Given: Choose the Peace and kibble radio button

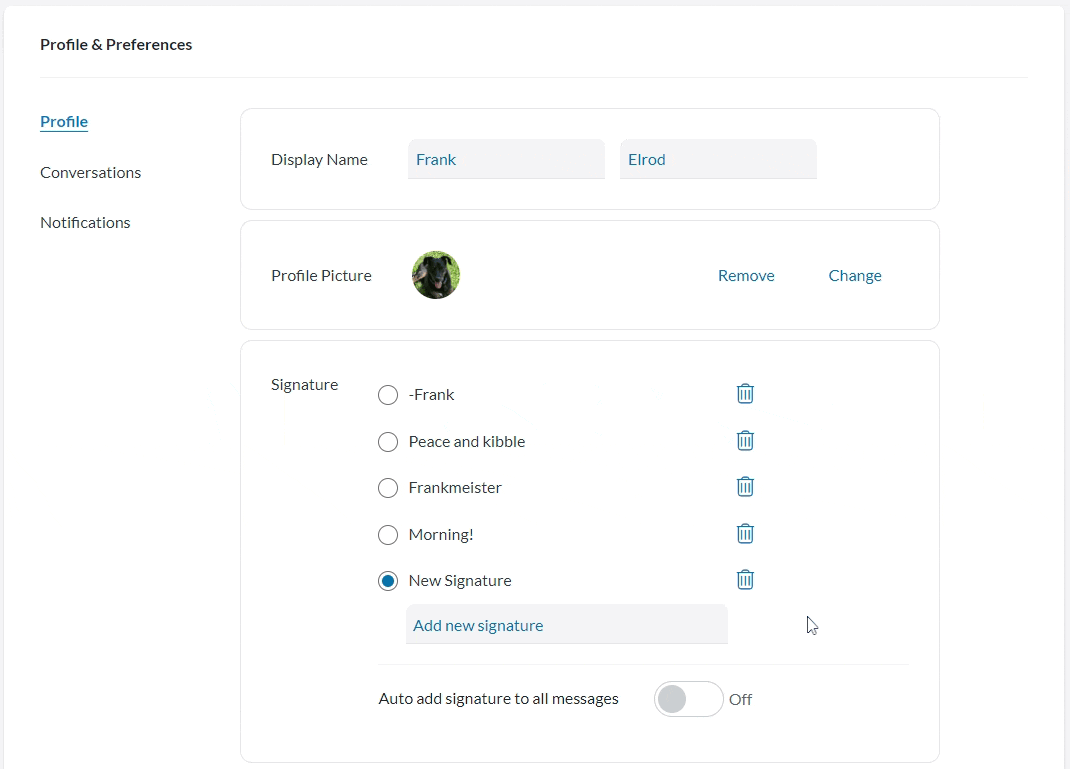Looking at the screenshot, I should click(x=388, y=442).
